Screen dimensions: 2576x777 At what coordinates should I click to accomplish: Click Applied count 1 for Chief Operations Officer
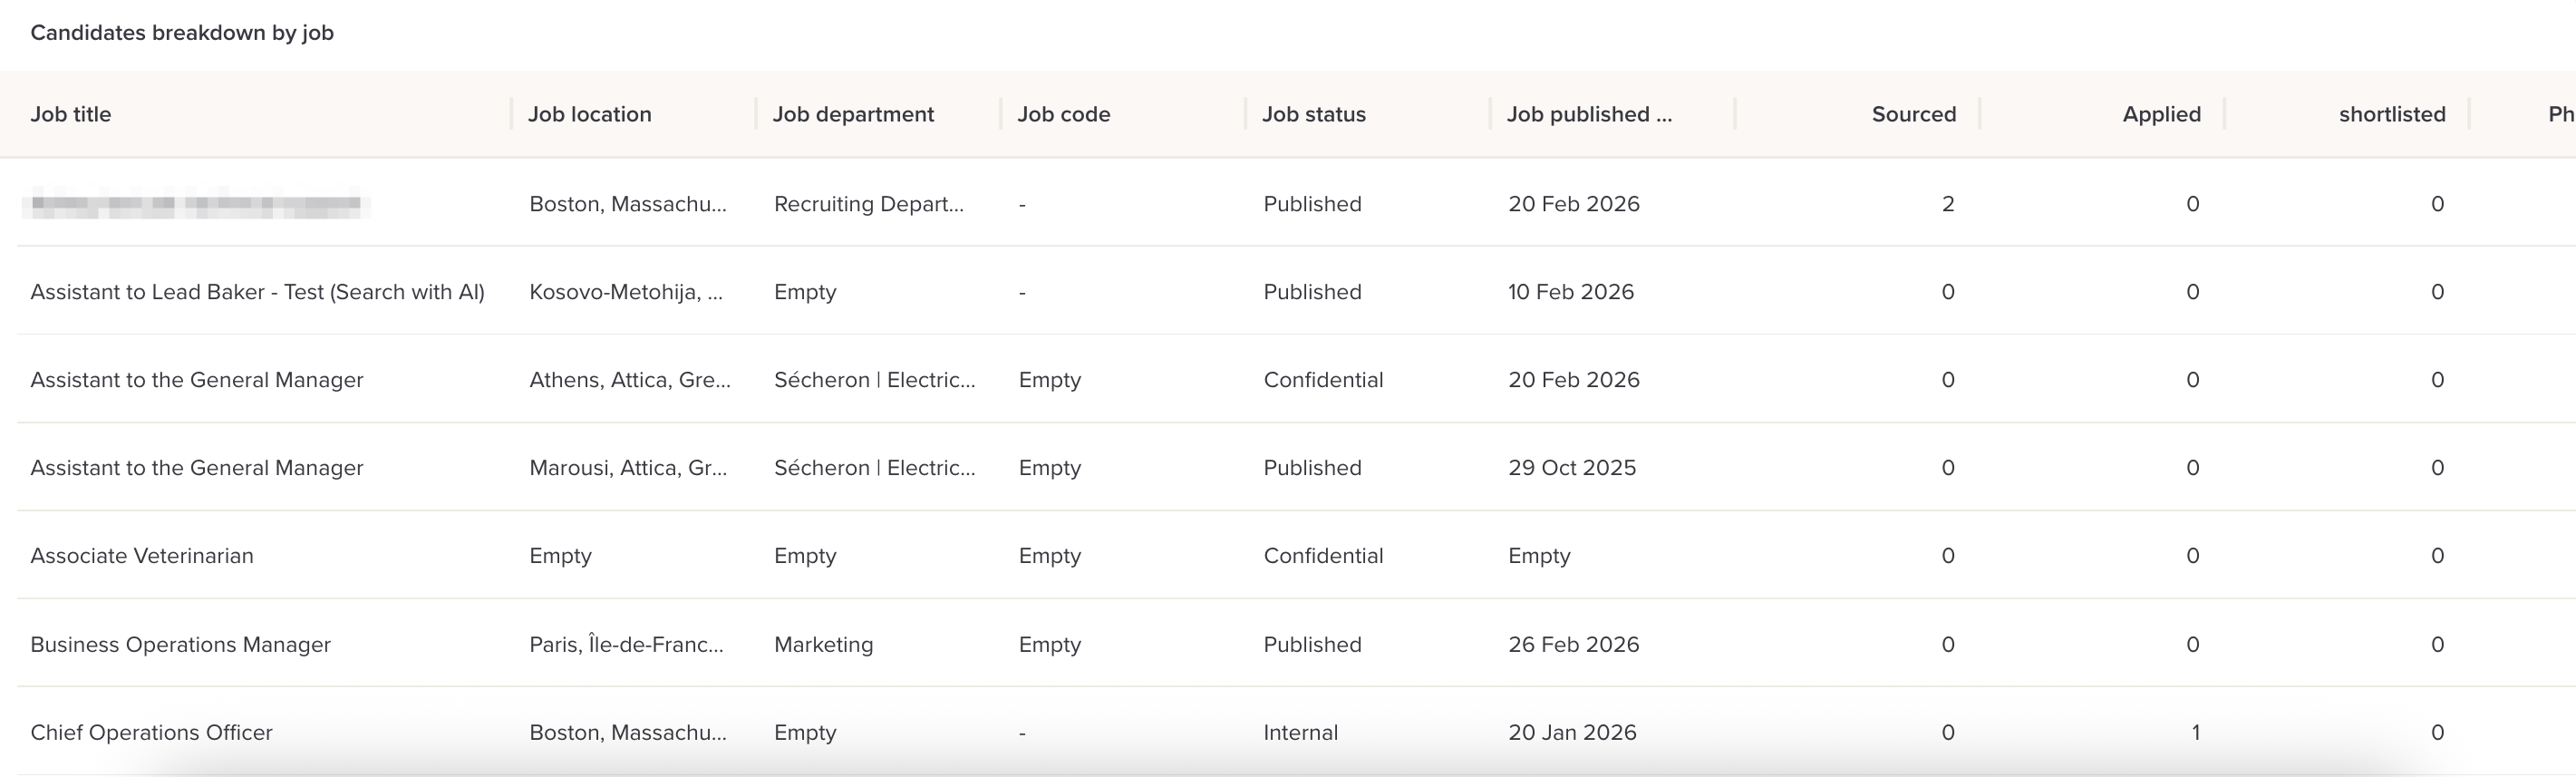tap(2194, 732)
